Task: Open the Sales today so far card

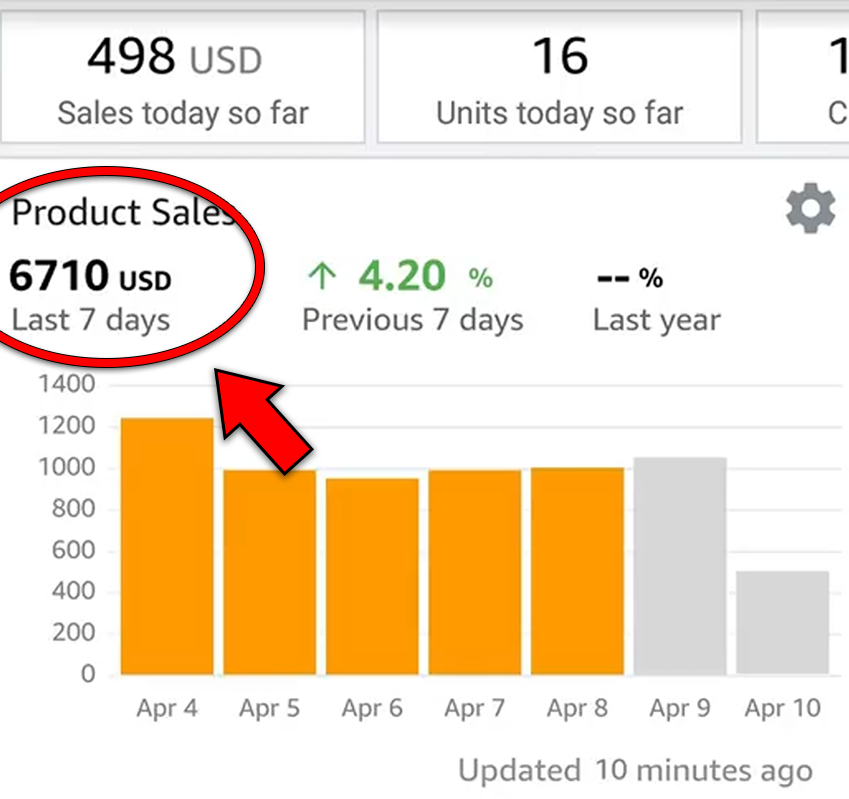Action: click(182, 78)
